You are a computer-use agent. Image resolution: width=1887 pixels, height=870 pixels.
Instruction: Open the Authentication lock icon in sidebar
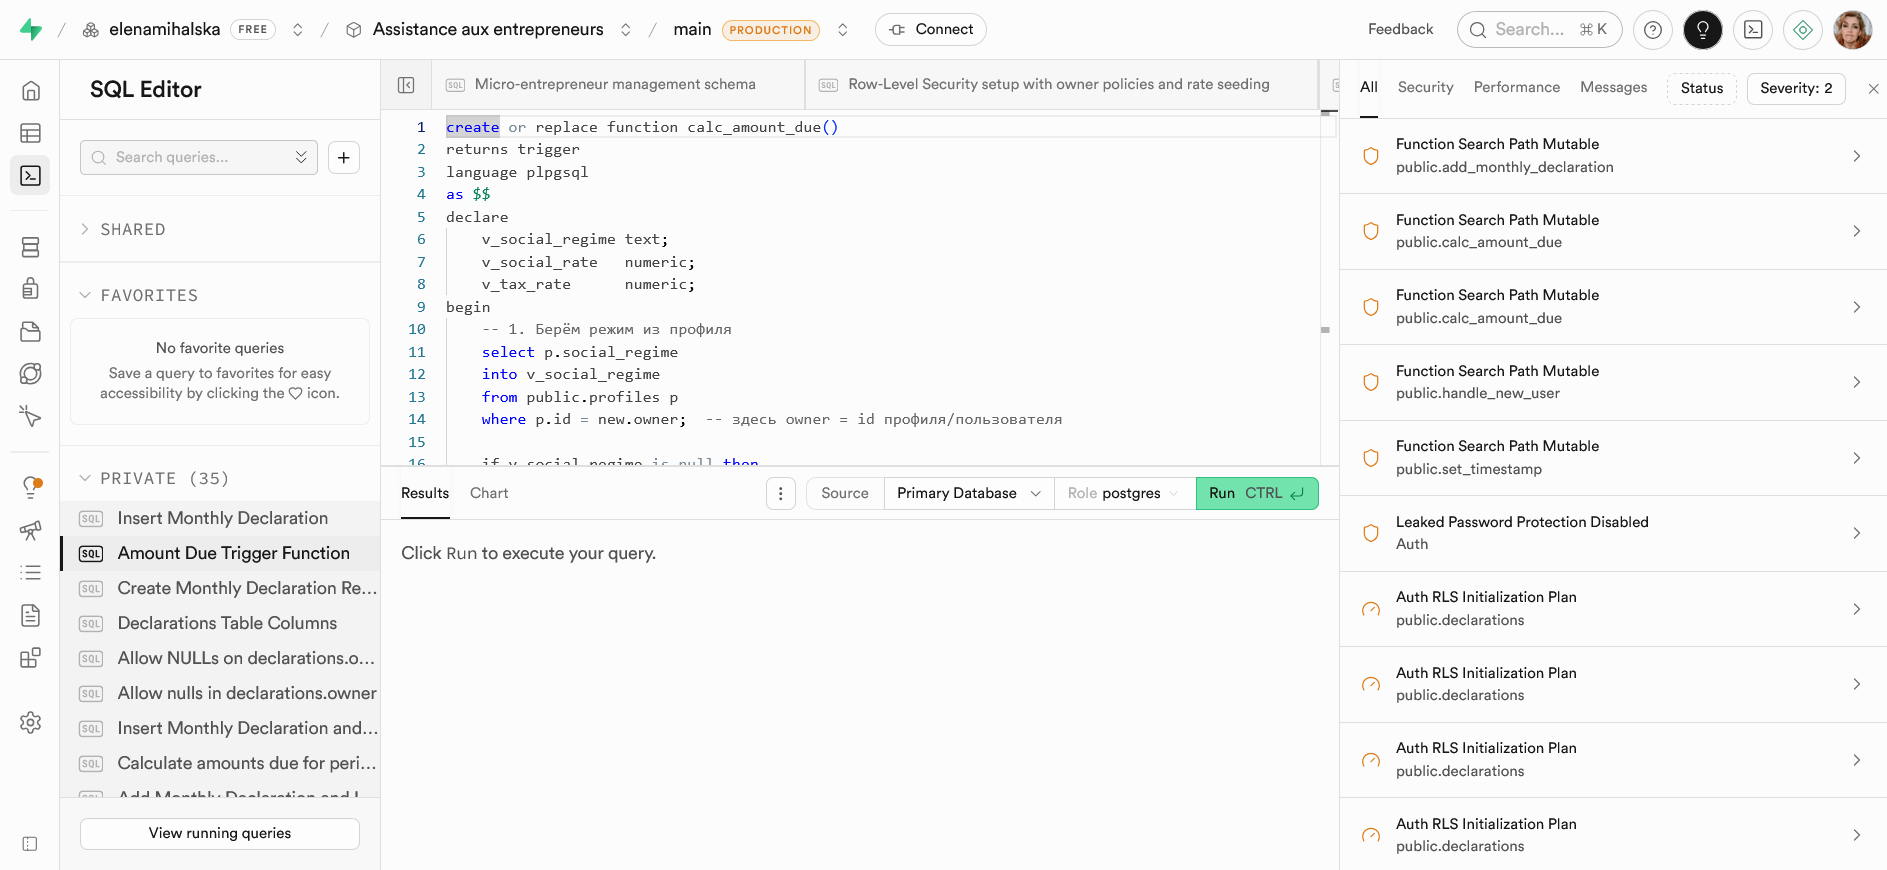coord(30,289)
